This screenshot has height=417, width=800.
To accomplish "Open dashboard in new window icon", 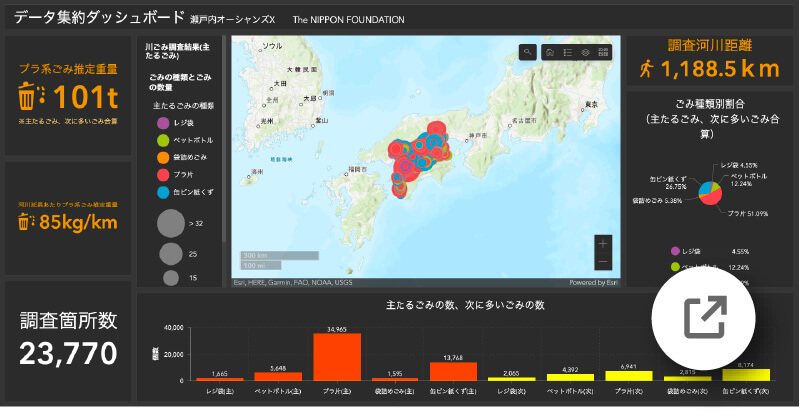I will (705, 319).
